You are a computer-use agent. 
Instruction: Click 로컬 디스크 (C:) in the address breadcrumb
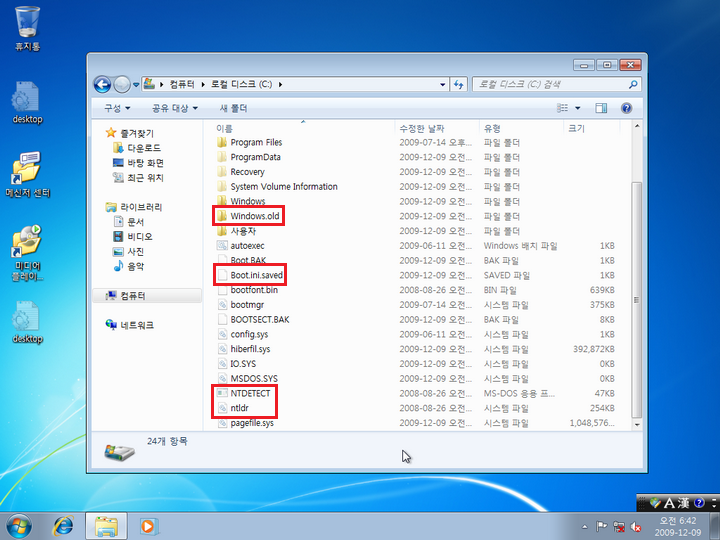coord(242,84)
